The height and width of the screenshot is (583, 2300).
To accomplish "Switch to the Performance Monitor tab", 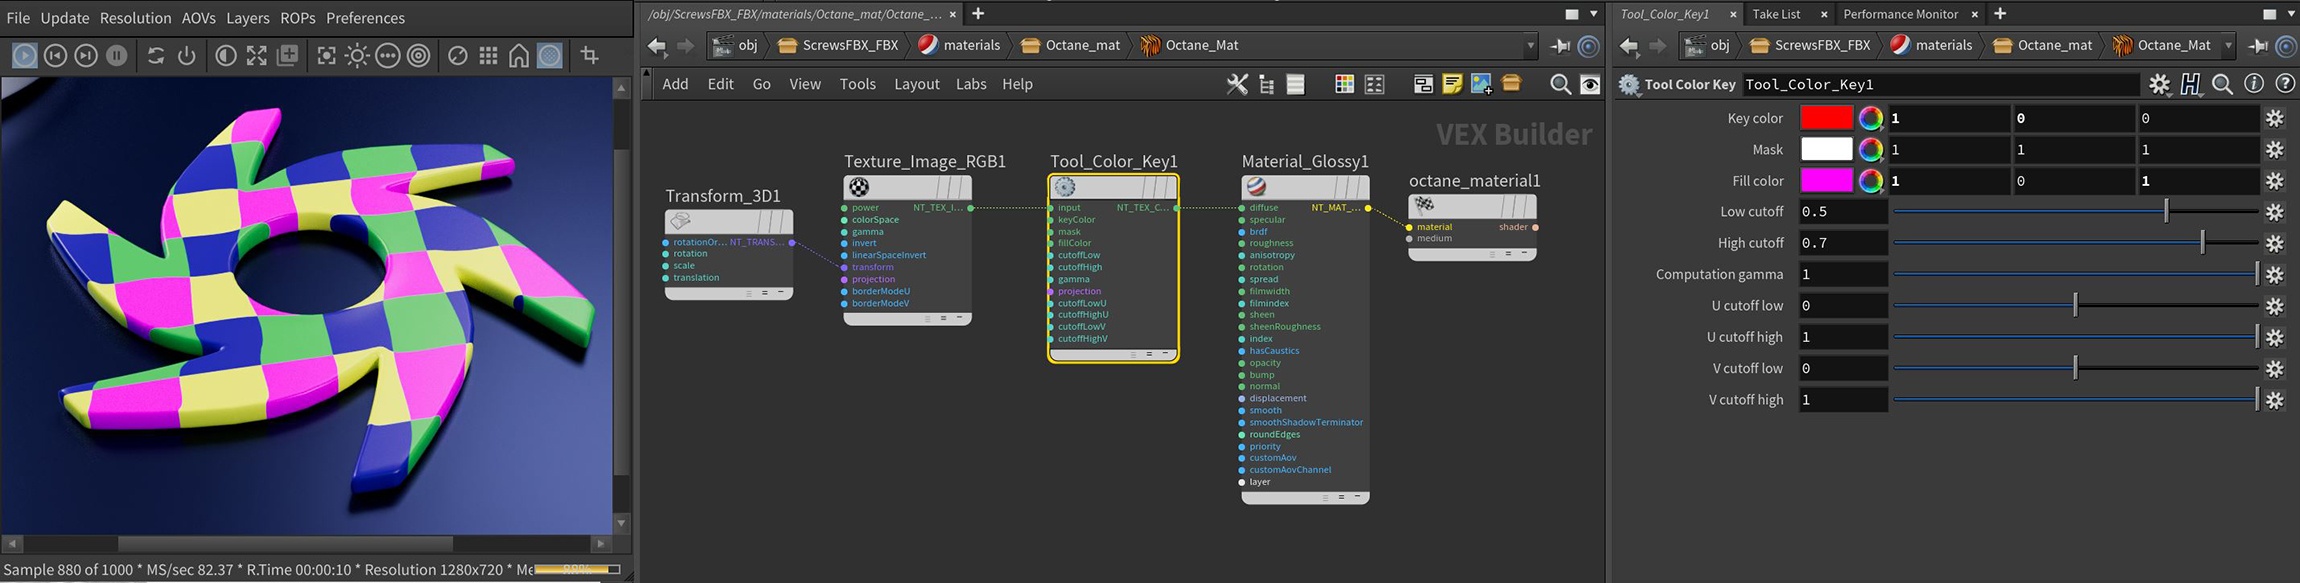I will 1900,14.
